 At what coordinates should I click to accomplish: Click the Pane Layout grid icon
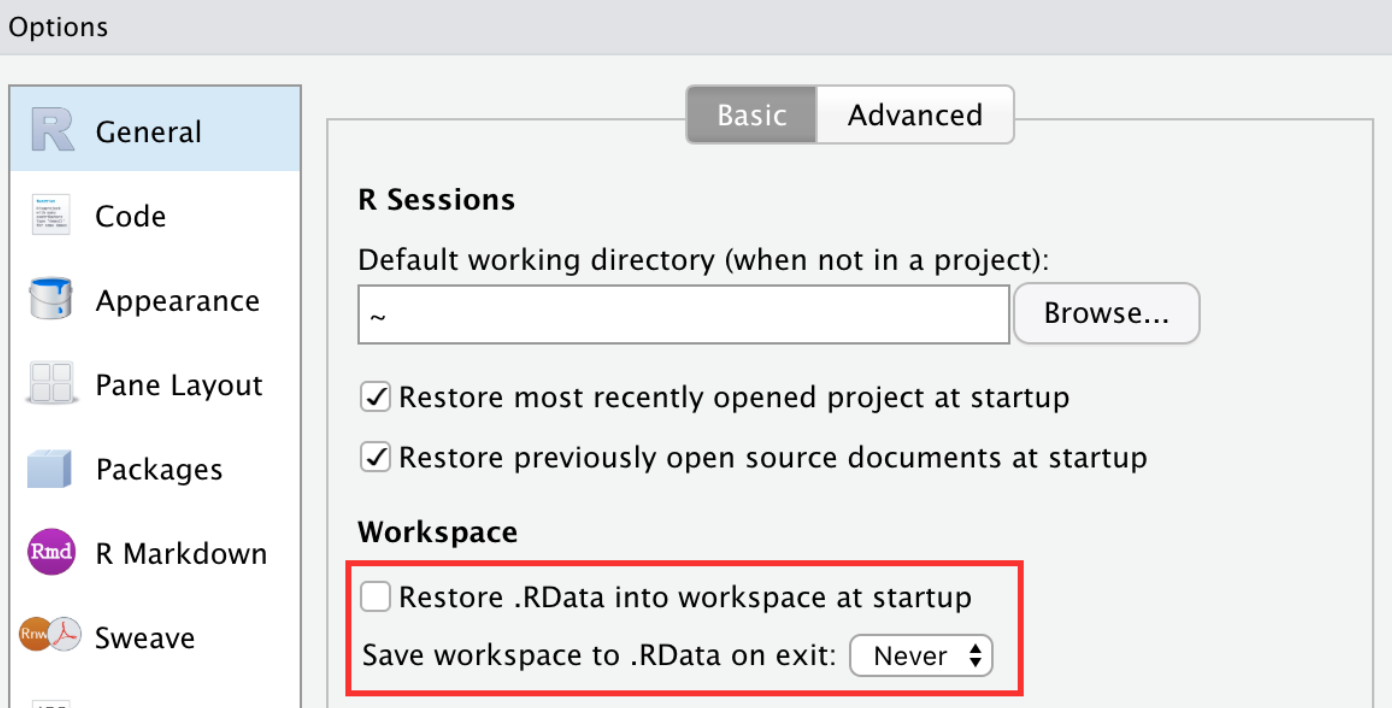[x=51, y=384]
